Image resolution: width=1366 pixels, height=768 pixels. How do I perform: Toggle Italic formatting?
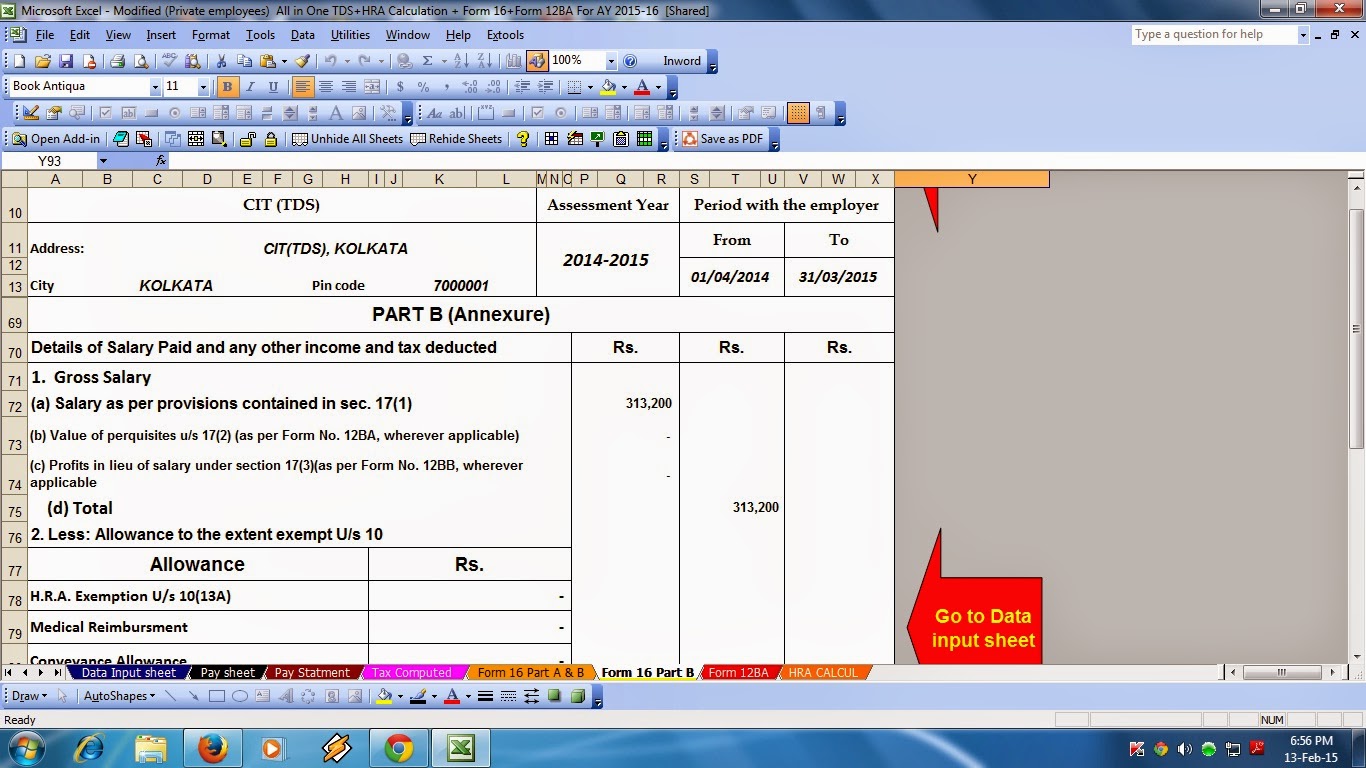pos(250,87)
